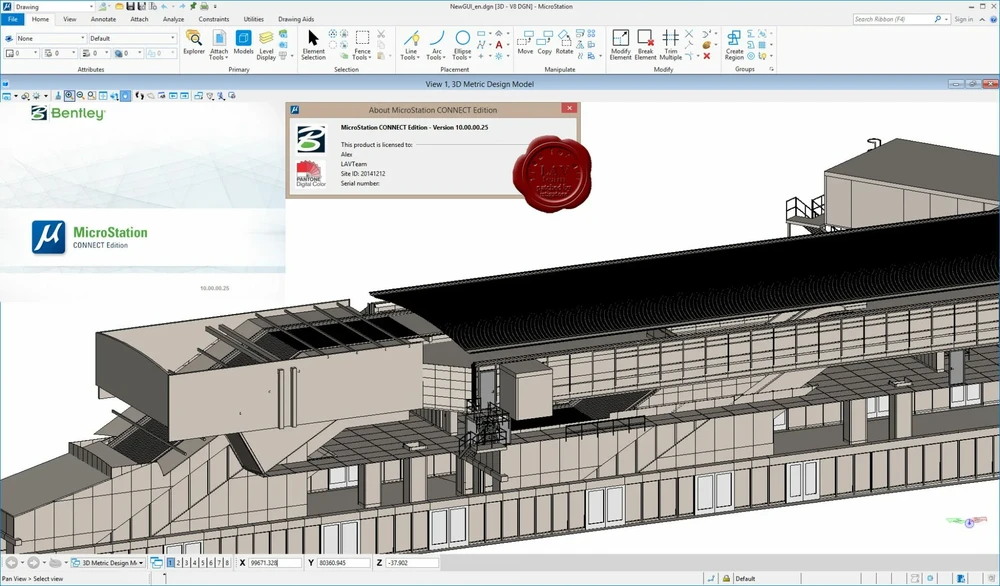Click the Models icon in the ribbon
The image size is (1000, 586).
(243, 43)
